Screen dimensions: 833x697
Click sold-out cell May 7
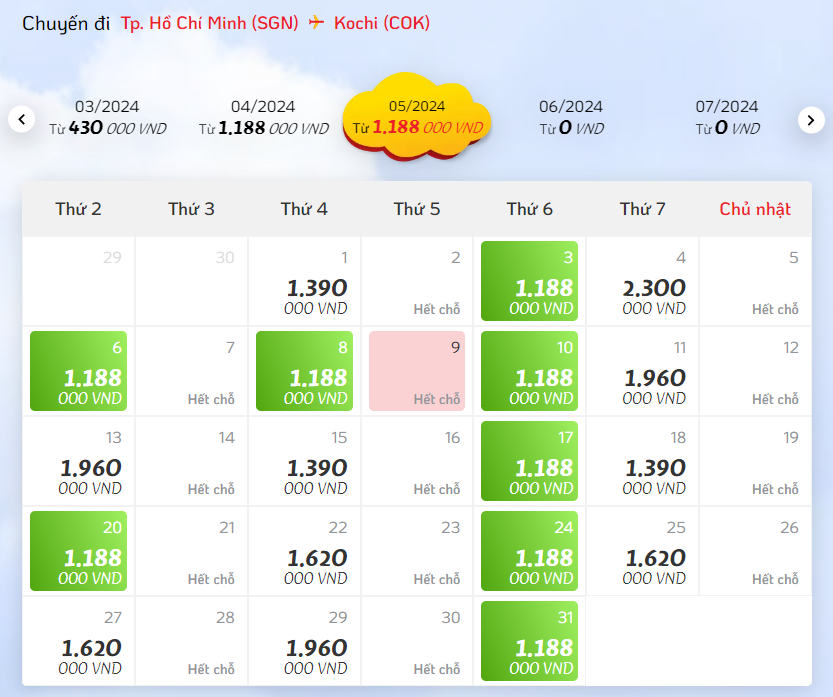click(191, 371)
